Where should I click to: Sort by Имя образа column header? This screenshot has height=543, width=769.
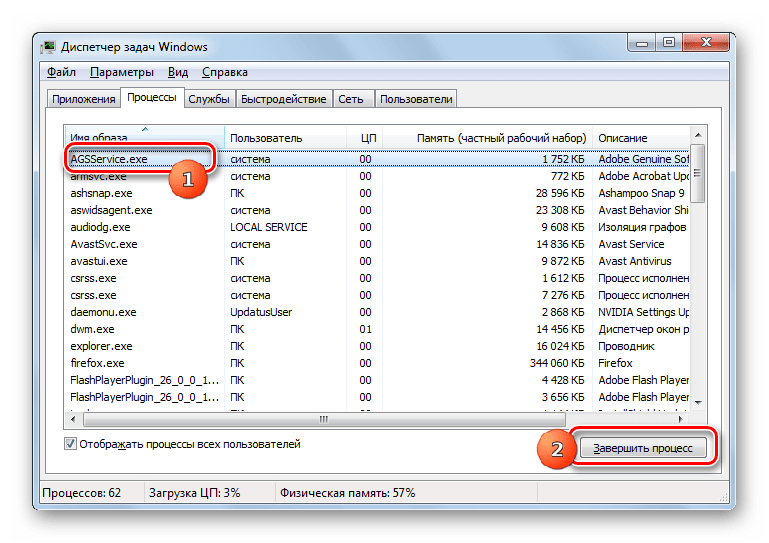(x=144, y=138)
